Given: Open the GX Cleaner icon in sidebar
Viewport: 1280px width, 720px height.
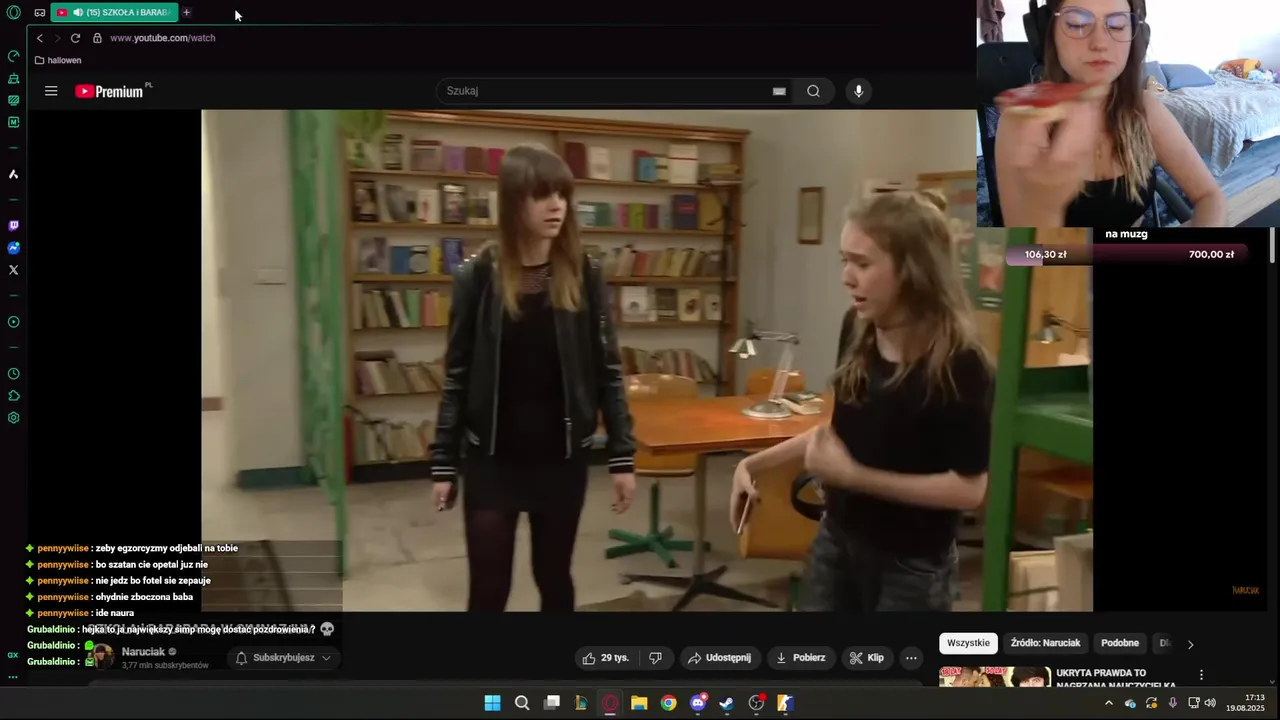Looking at the screenshot, I should (13, 78).
